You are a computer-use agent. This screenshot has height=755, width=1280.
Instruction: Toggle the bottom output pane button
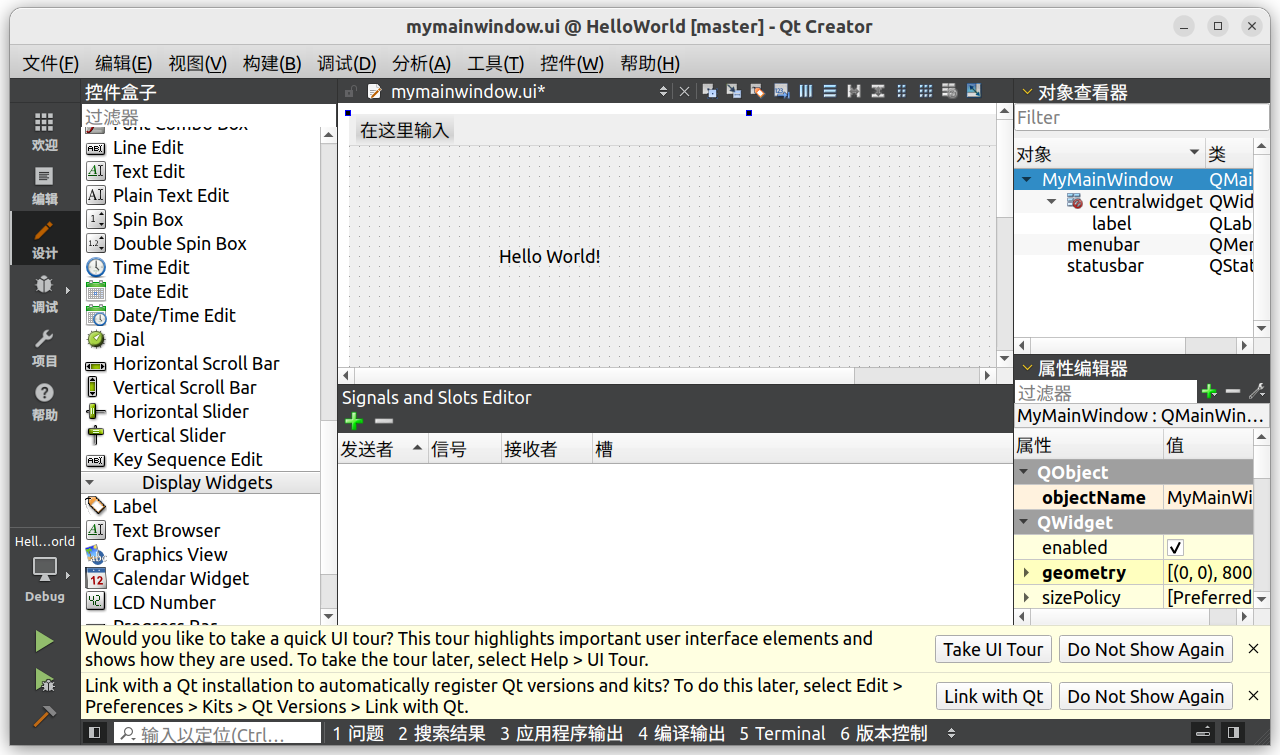pyautogui.click(x=1205, y=733)
